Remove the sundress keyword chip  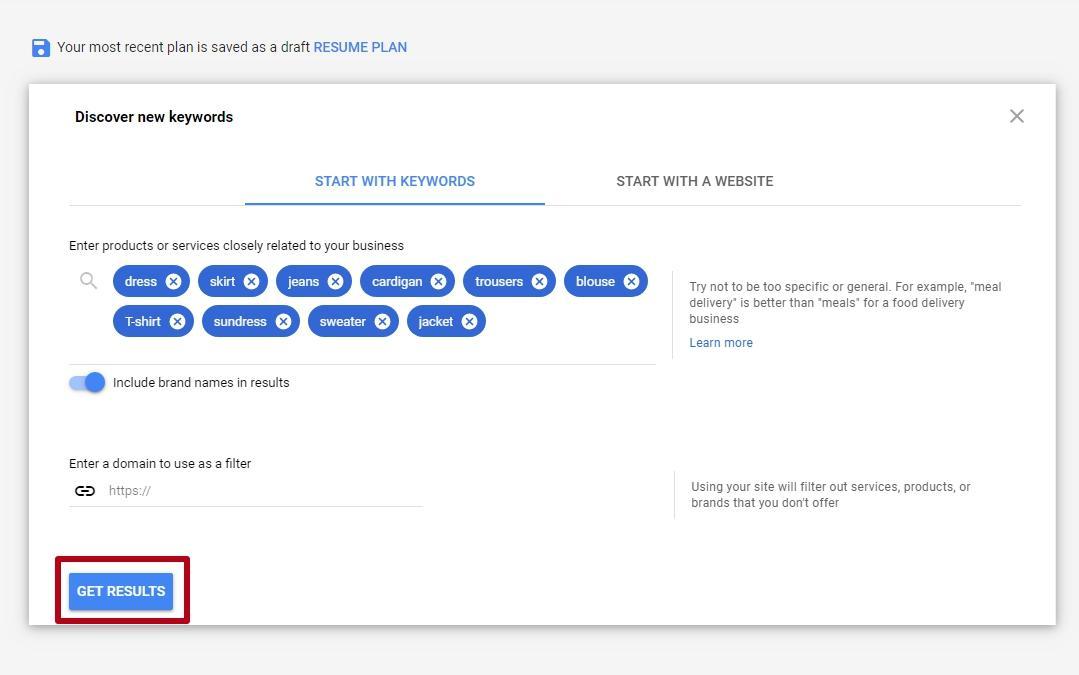pyautogui.click(x=283, y=321)
